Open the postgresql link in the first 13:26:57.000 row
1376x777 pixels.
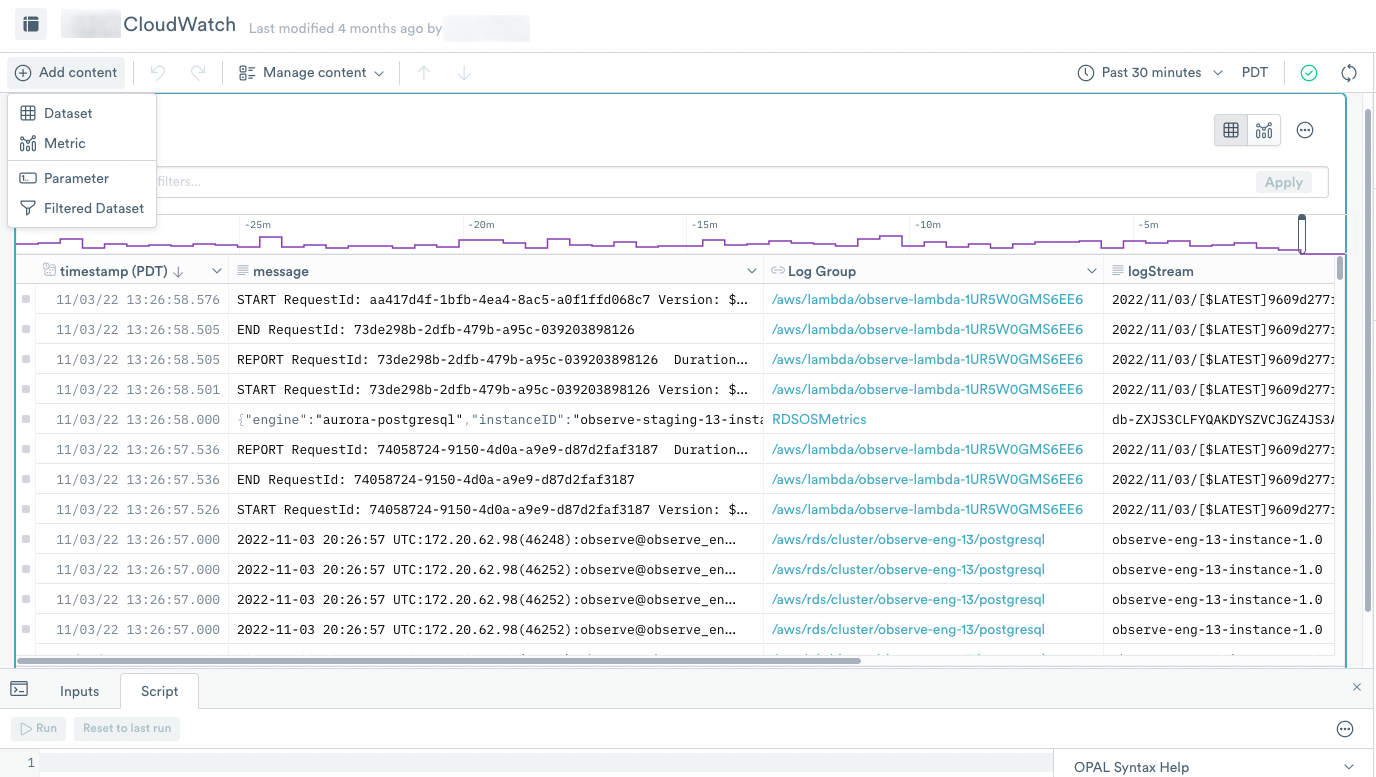[x=908, y=540]
